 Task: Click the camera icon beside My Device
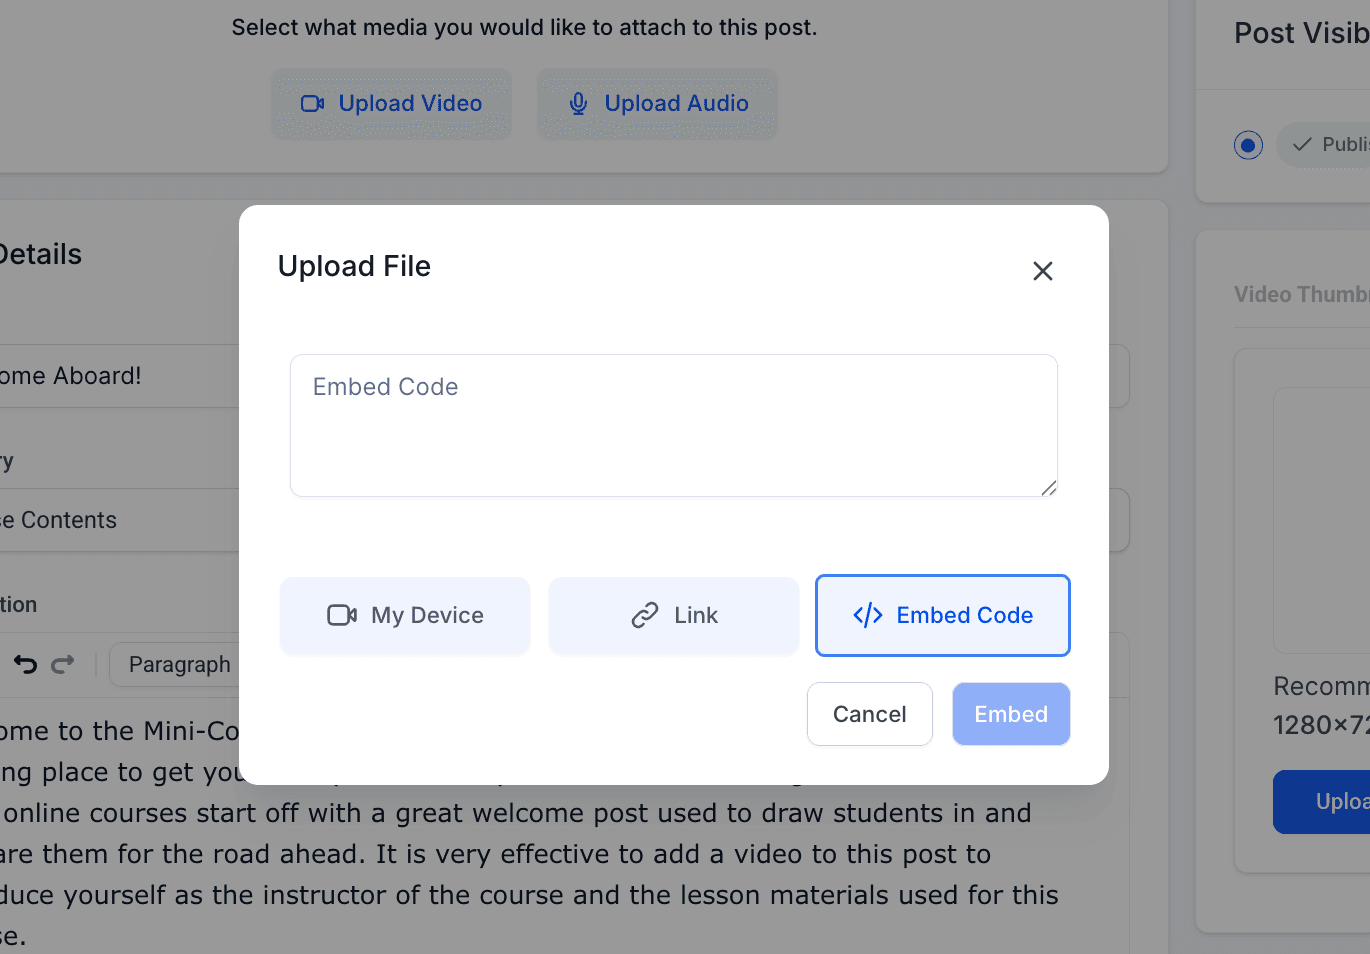click(x=342, y=615)
